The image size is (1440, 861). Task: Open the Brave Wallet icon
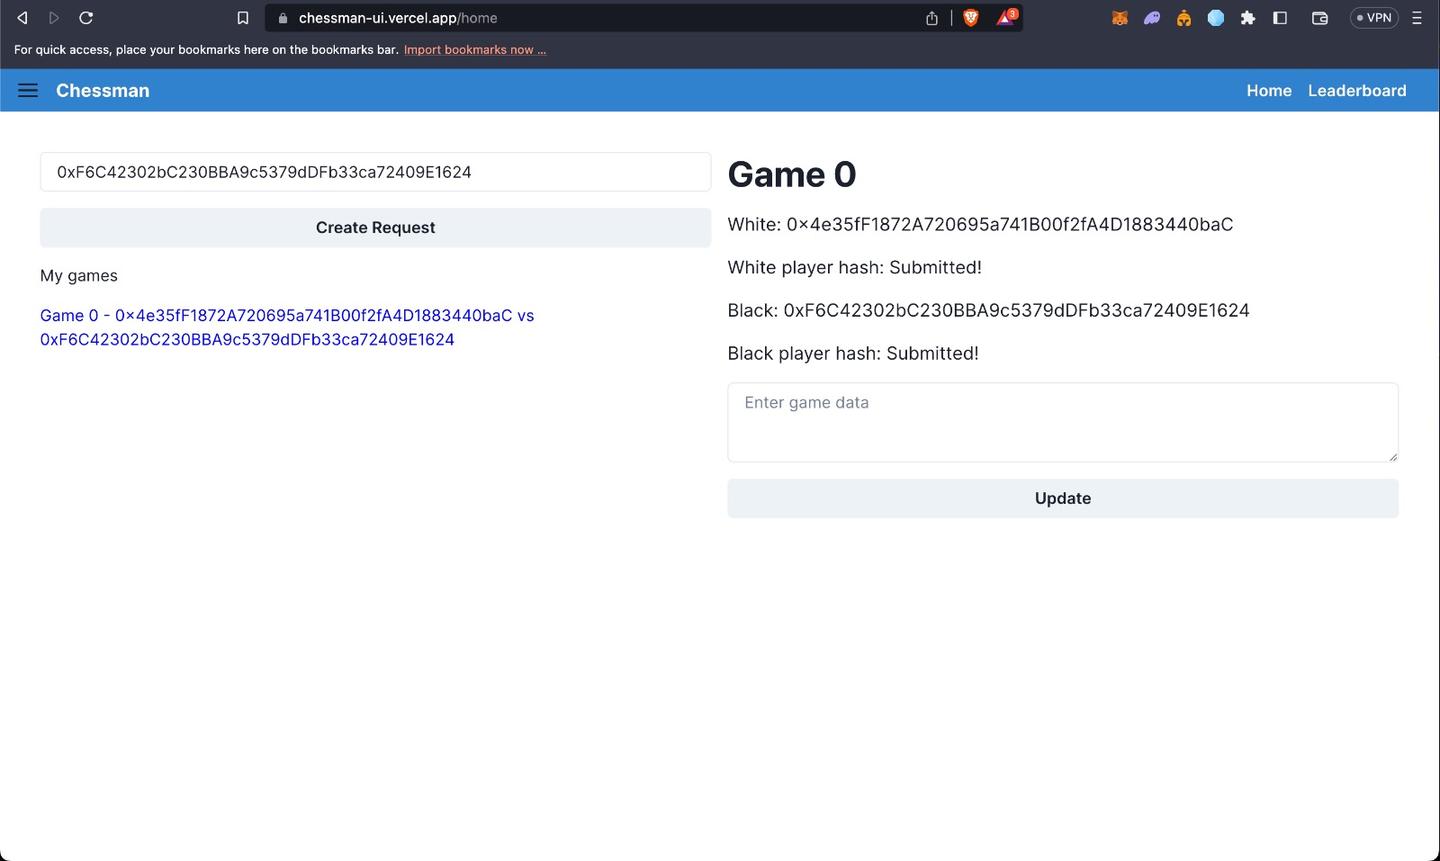point(1320,18)
